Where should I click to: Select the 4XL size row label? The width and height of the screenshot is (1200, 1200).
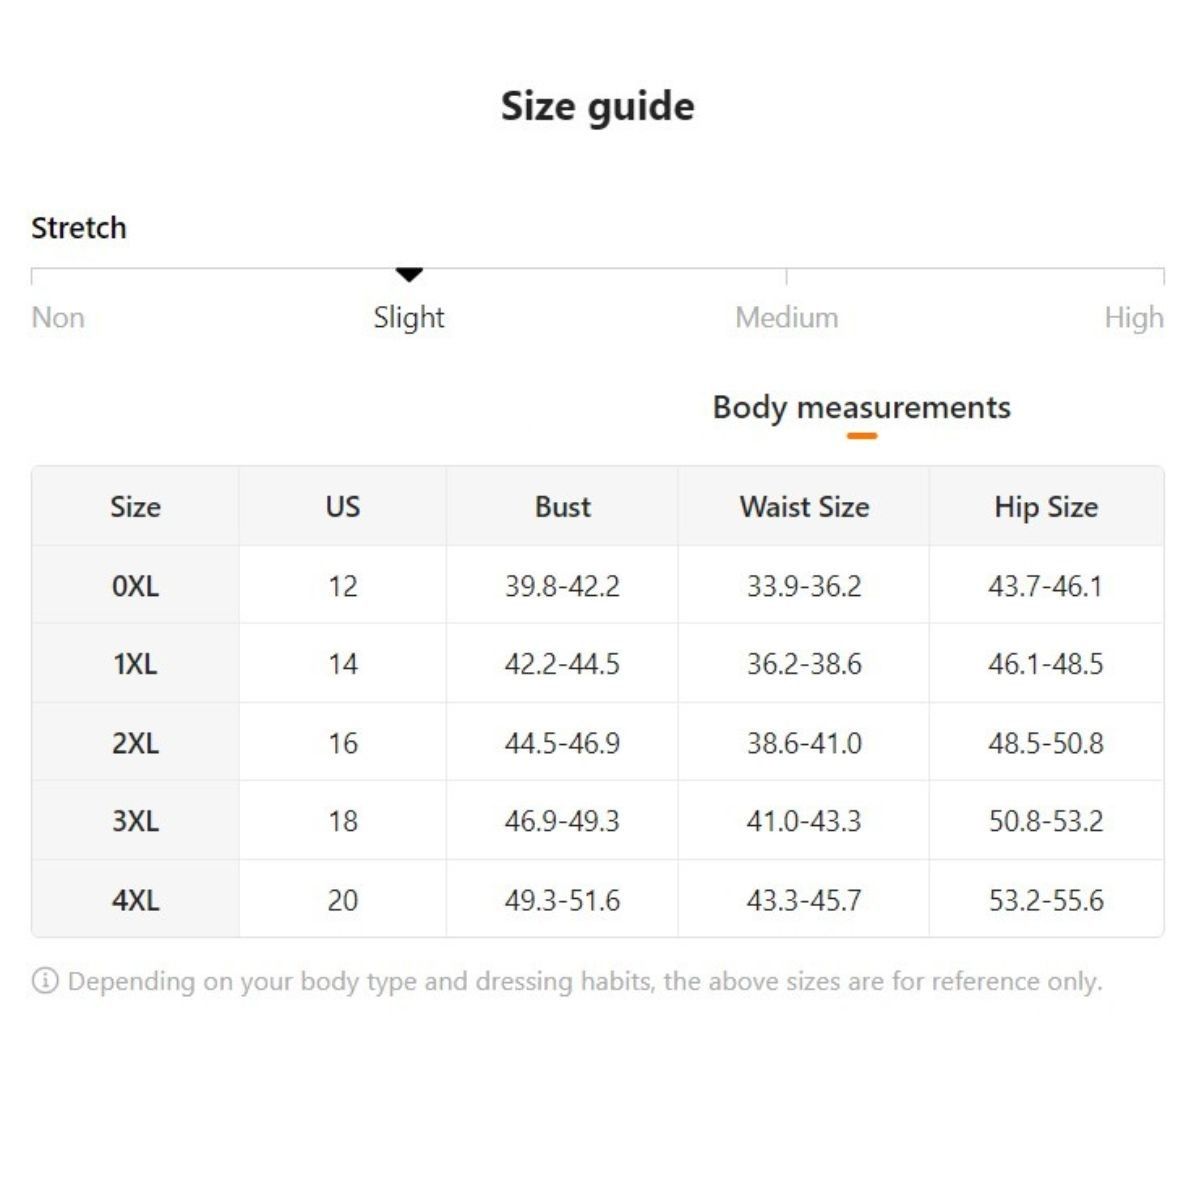point(135,900)
